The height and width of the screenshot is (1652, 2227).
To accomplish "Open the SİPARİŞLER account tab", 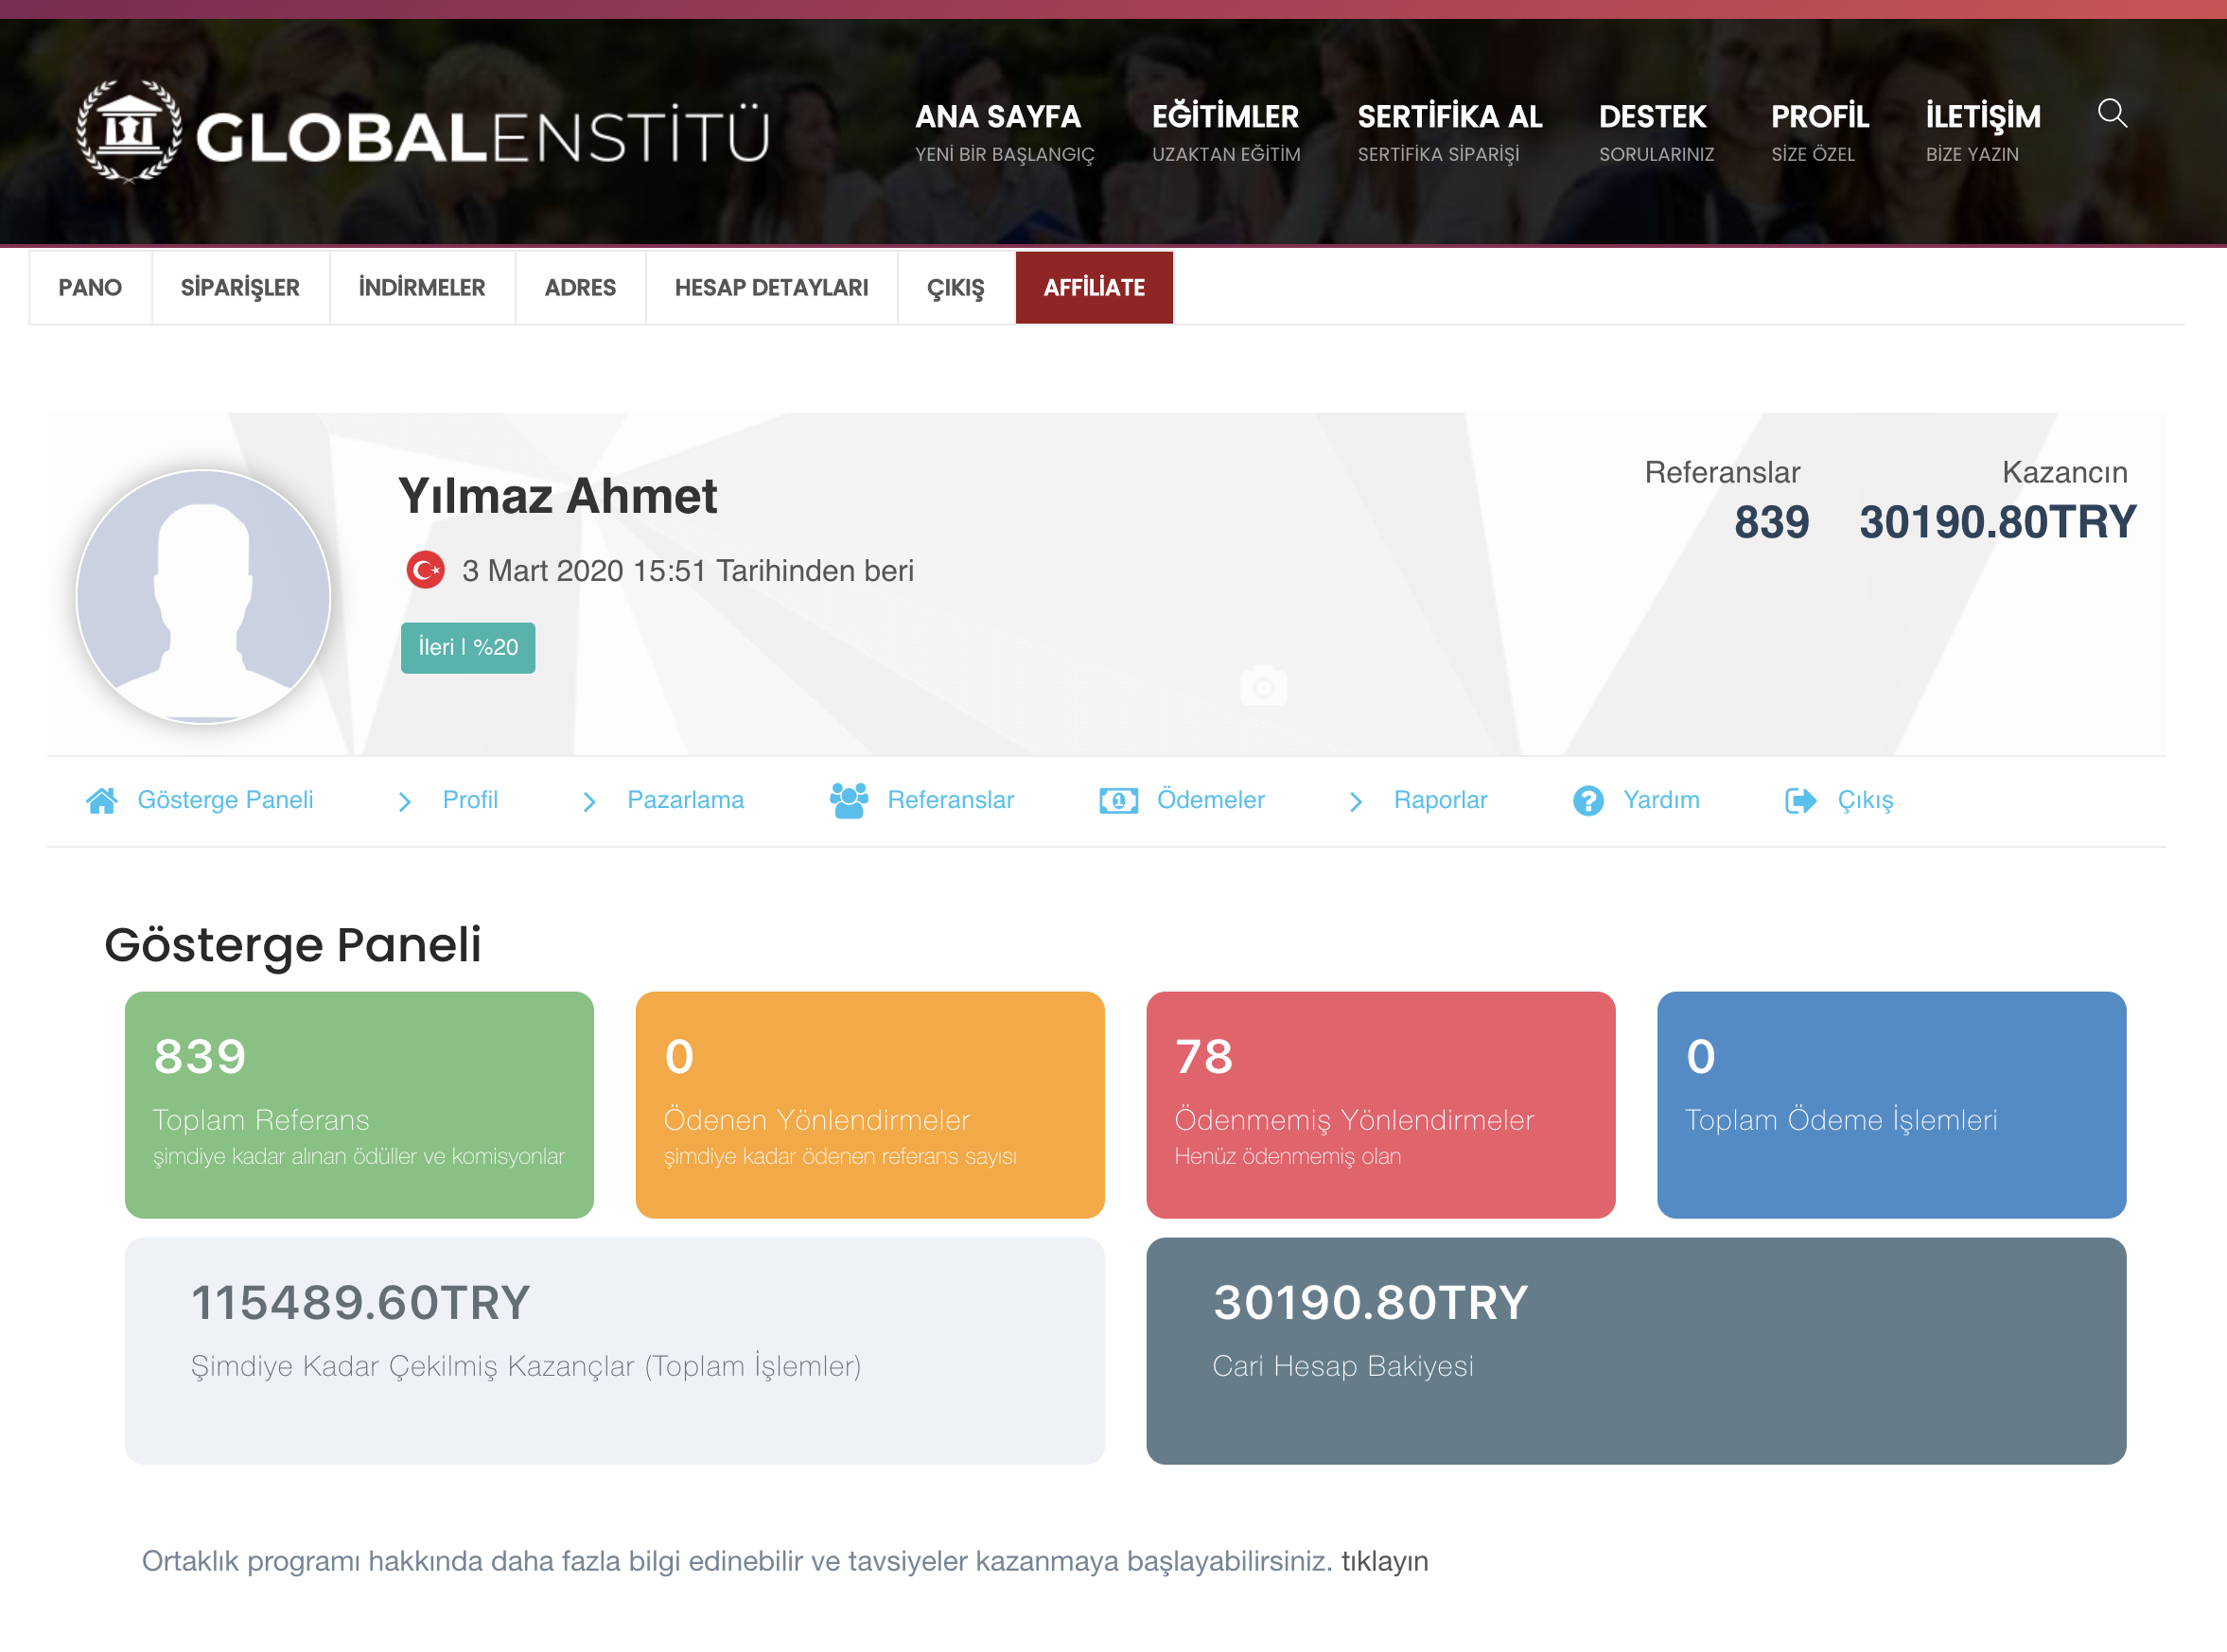I will coord(240,288).
